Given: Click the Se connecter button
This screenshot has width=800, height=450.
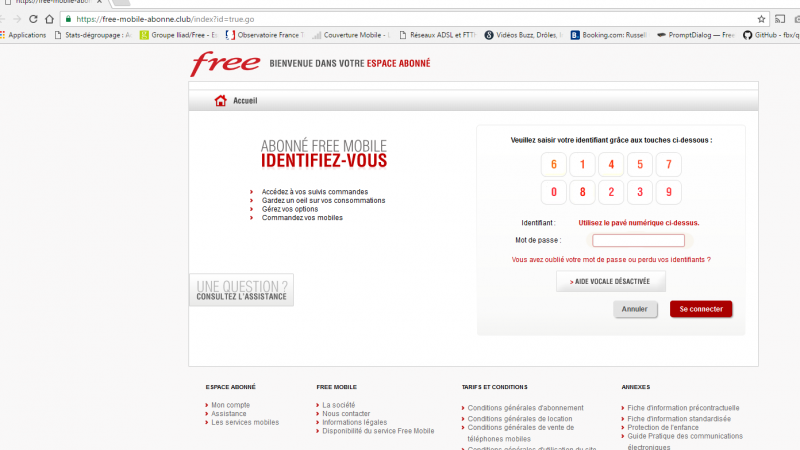Looking at the screenshot, I should tap(701, 309).
